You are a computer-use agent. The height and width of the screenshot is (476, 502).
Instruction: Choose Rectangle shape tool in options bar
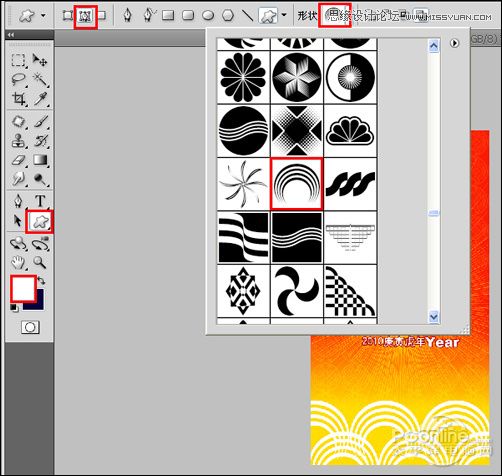[168, 15]
